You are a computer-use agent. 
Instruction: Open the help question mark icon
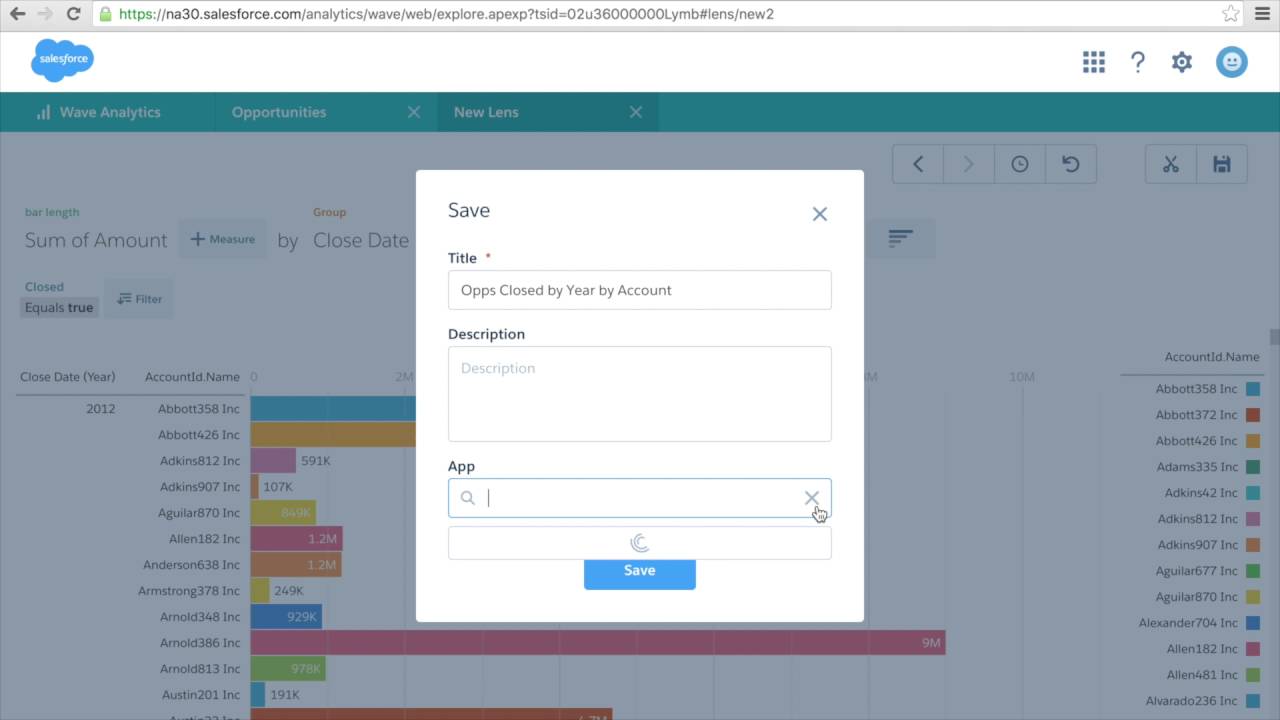click(x=1138, y=62)
